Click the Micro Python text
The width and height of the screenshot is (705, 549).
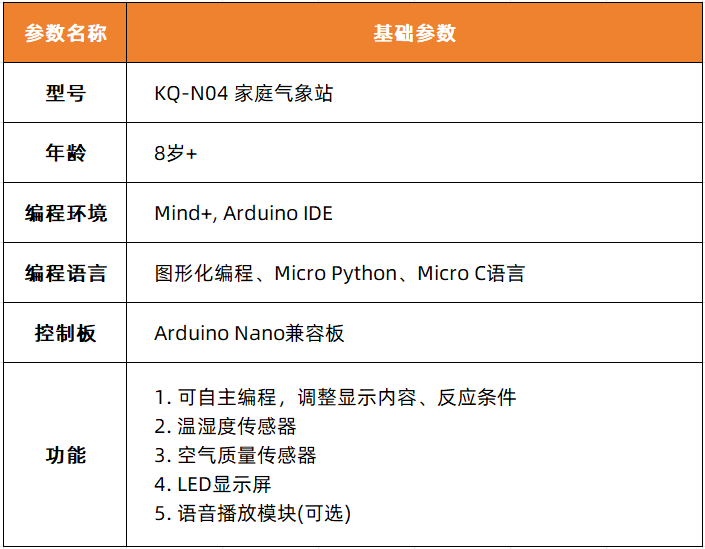335,273
